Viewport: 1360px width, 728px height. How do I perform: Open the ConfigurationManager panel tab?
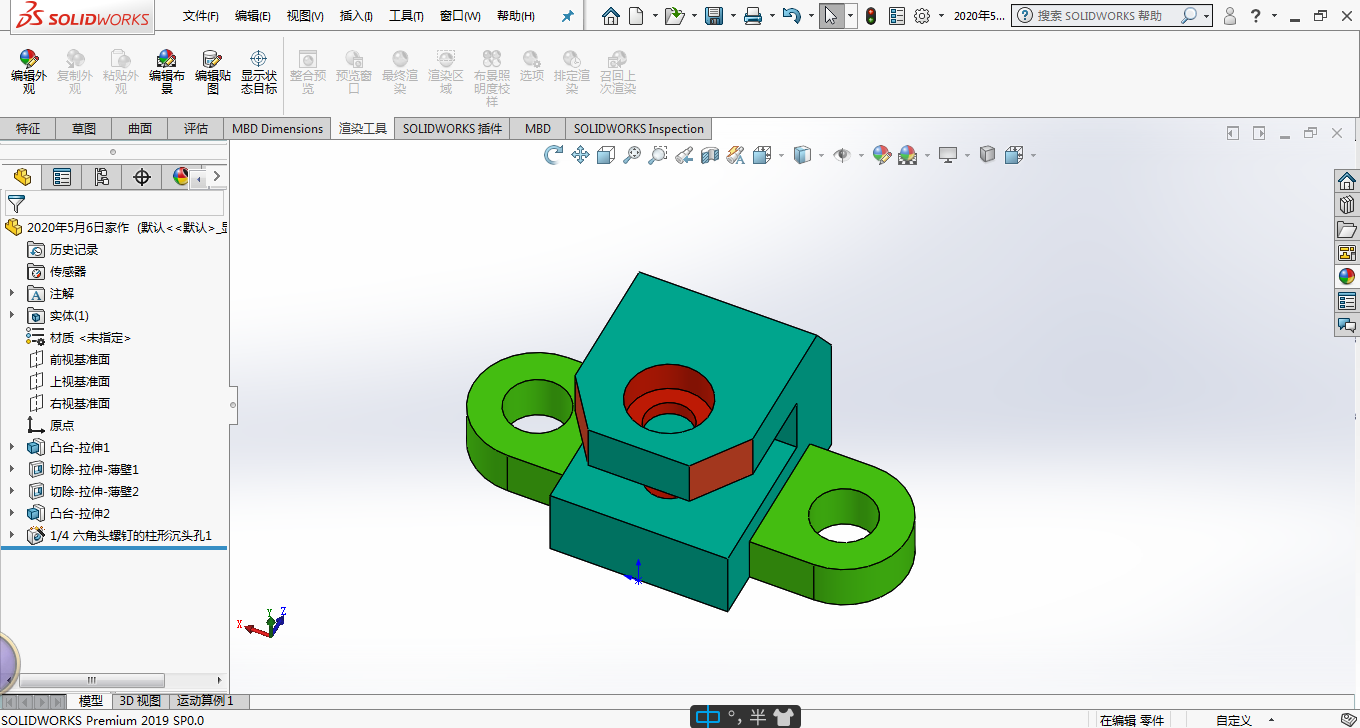click(102, 177)
